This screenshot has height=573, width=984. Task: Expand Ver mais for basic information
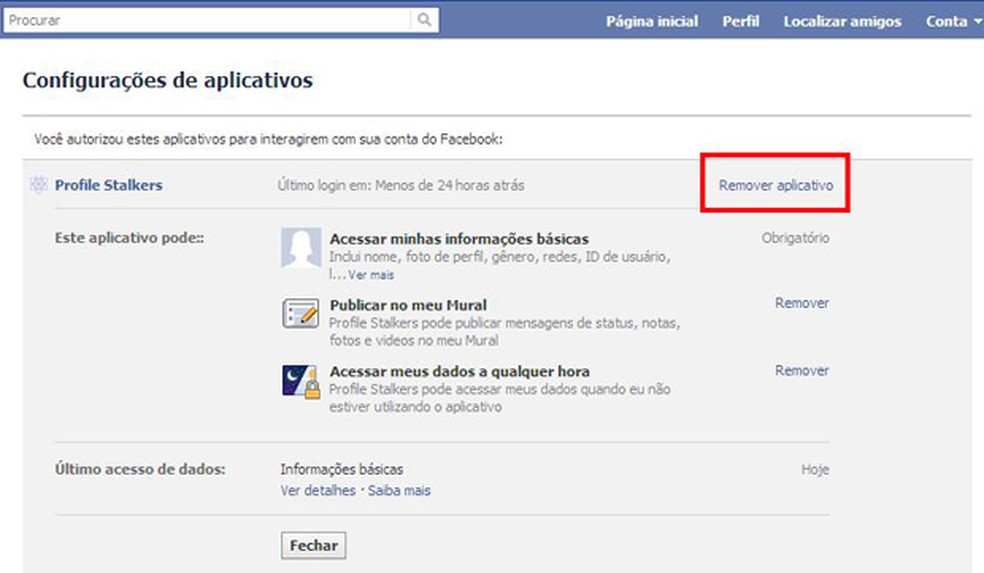click(371, 275)
